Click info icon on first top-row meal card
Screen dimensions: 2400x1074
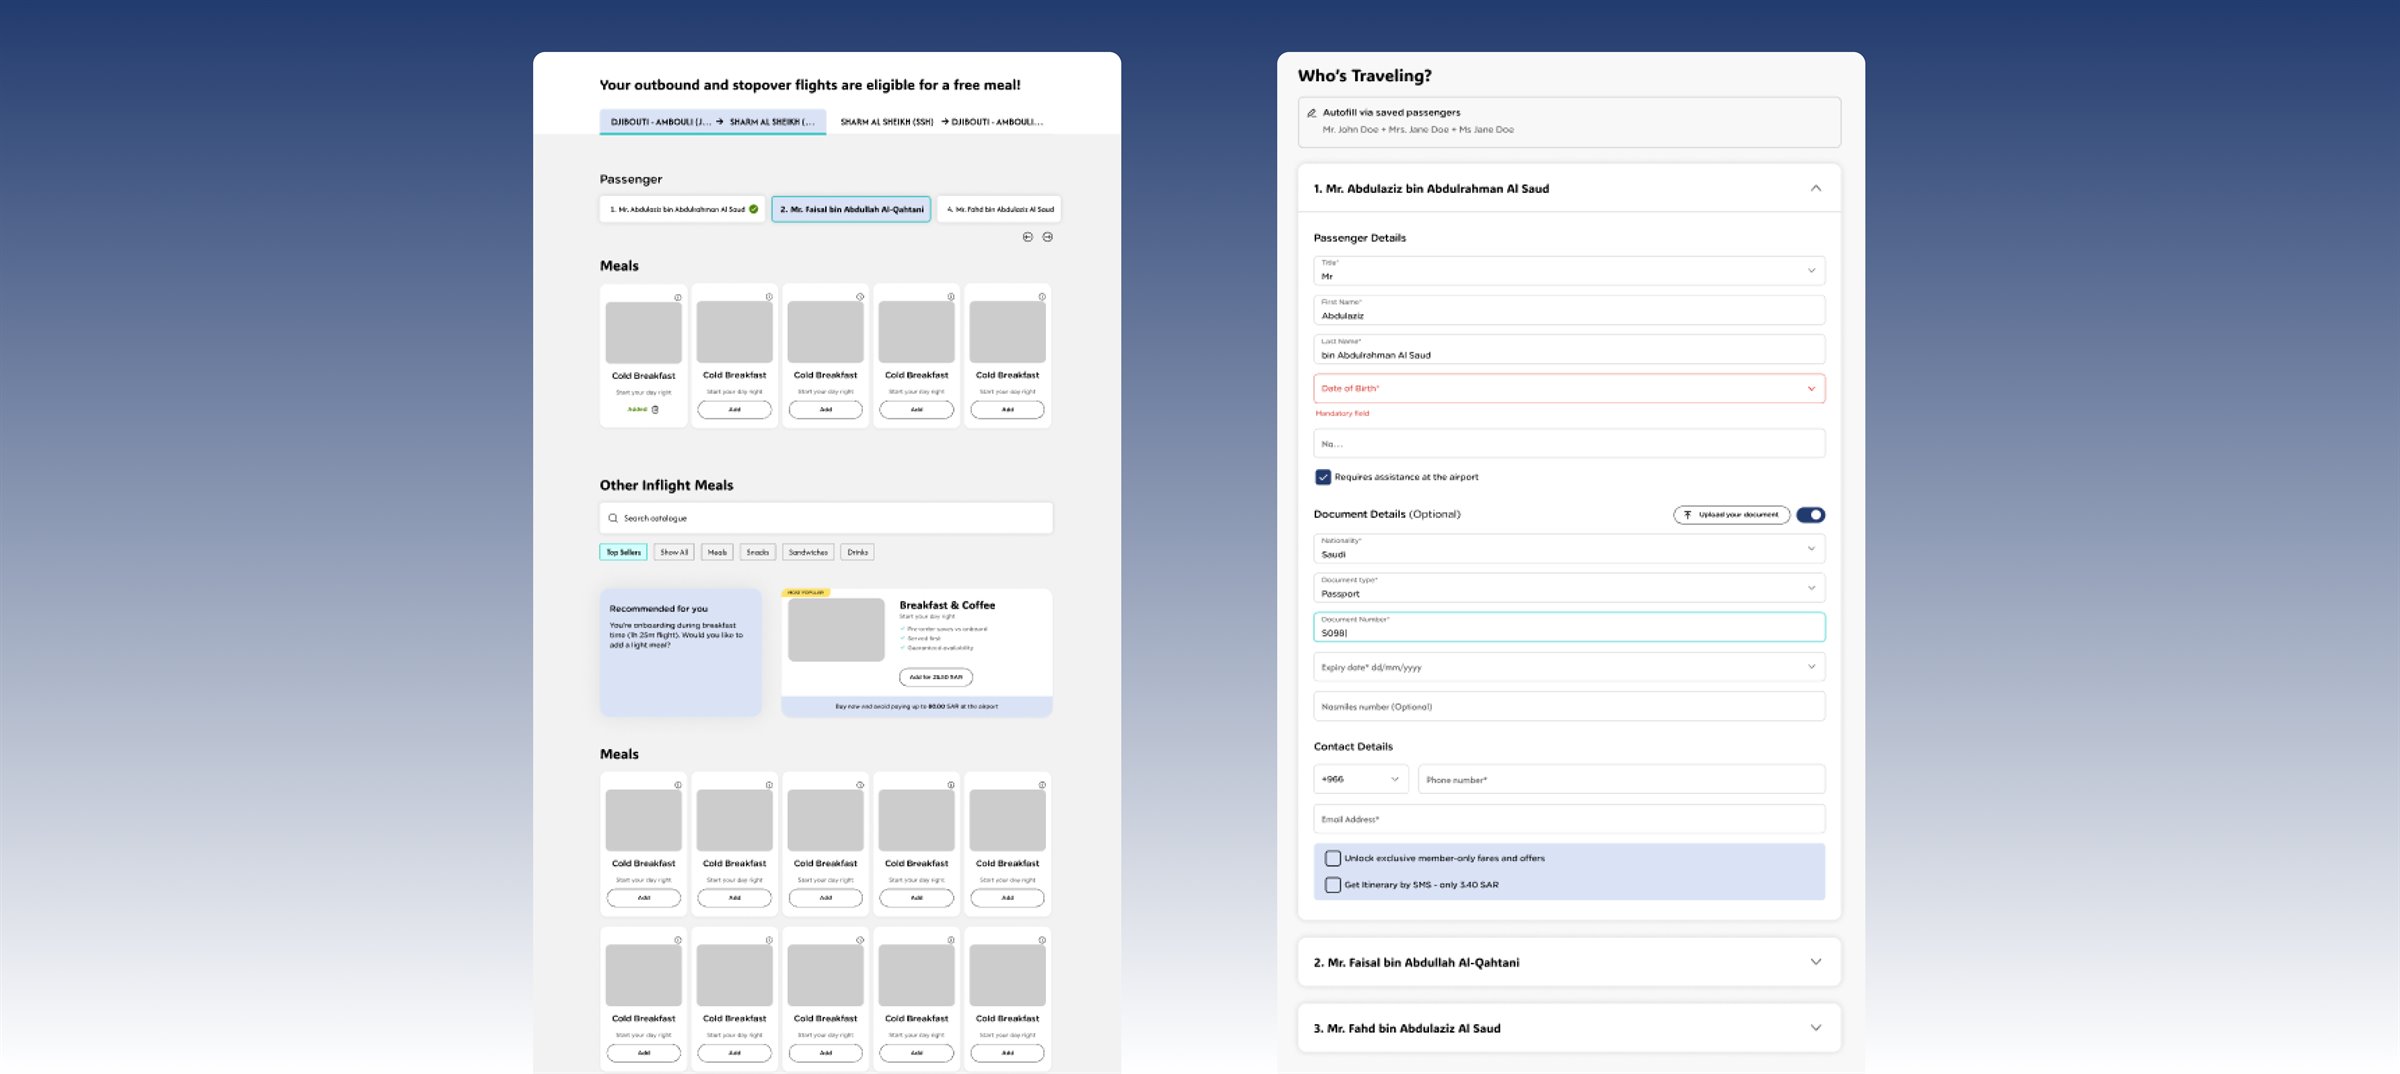(x=678, y=297)
